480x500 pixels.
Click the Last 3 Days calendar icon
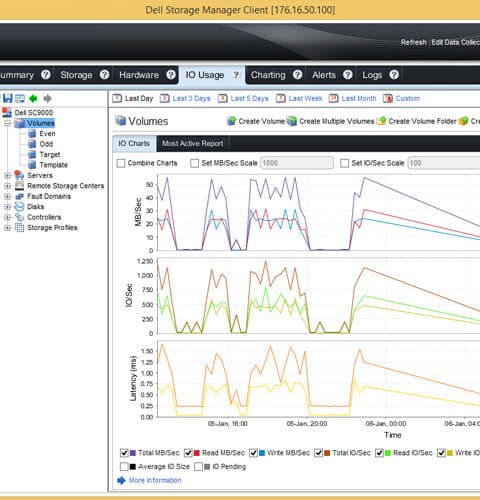[165, 98]
